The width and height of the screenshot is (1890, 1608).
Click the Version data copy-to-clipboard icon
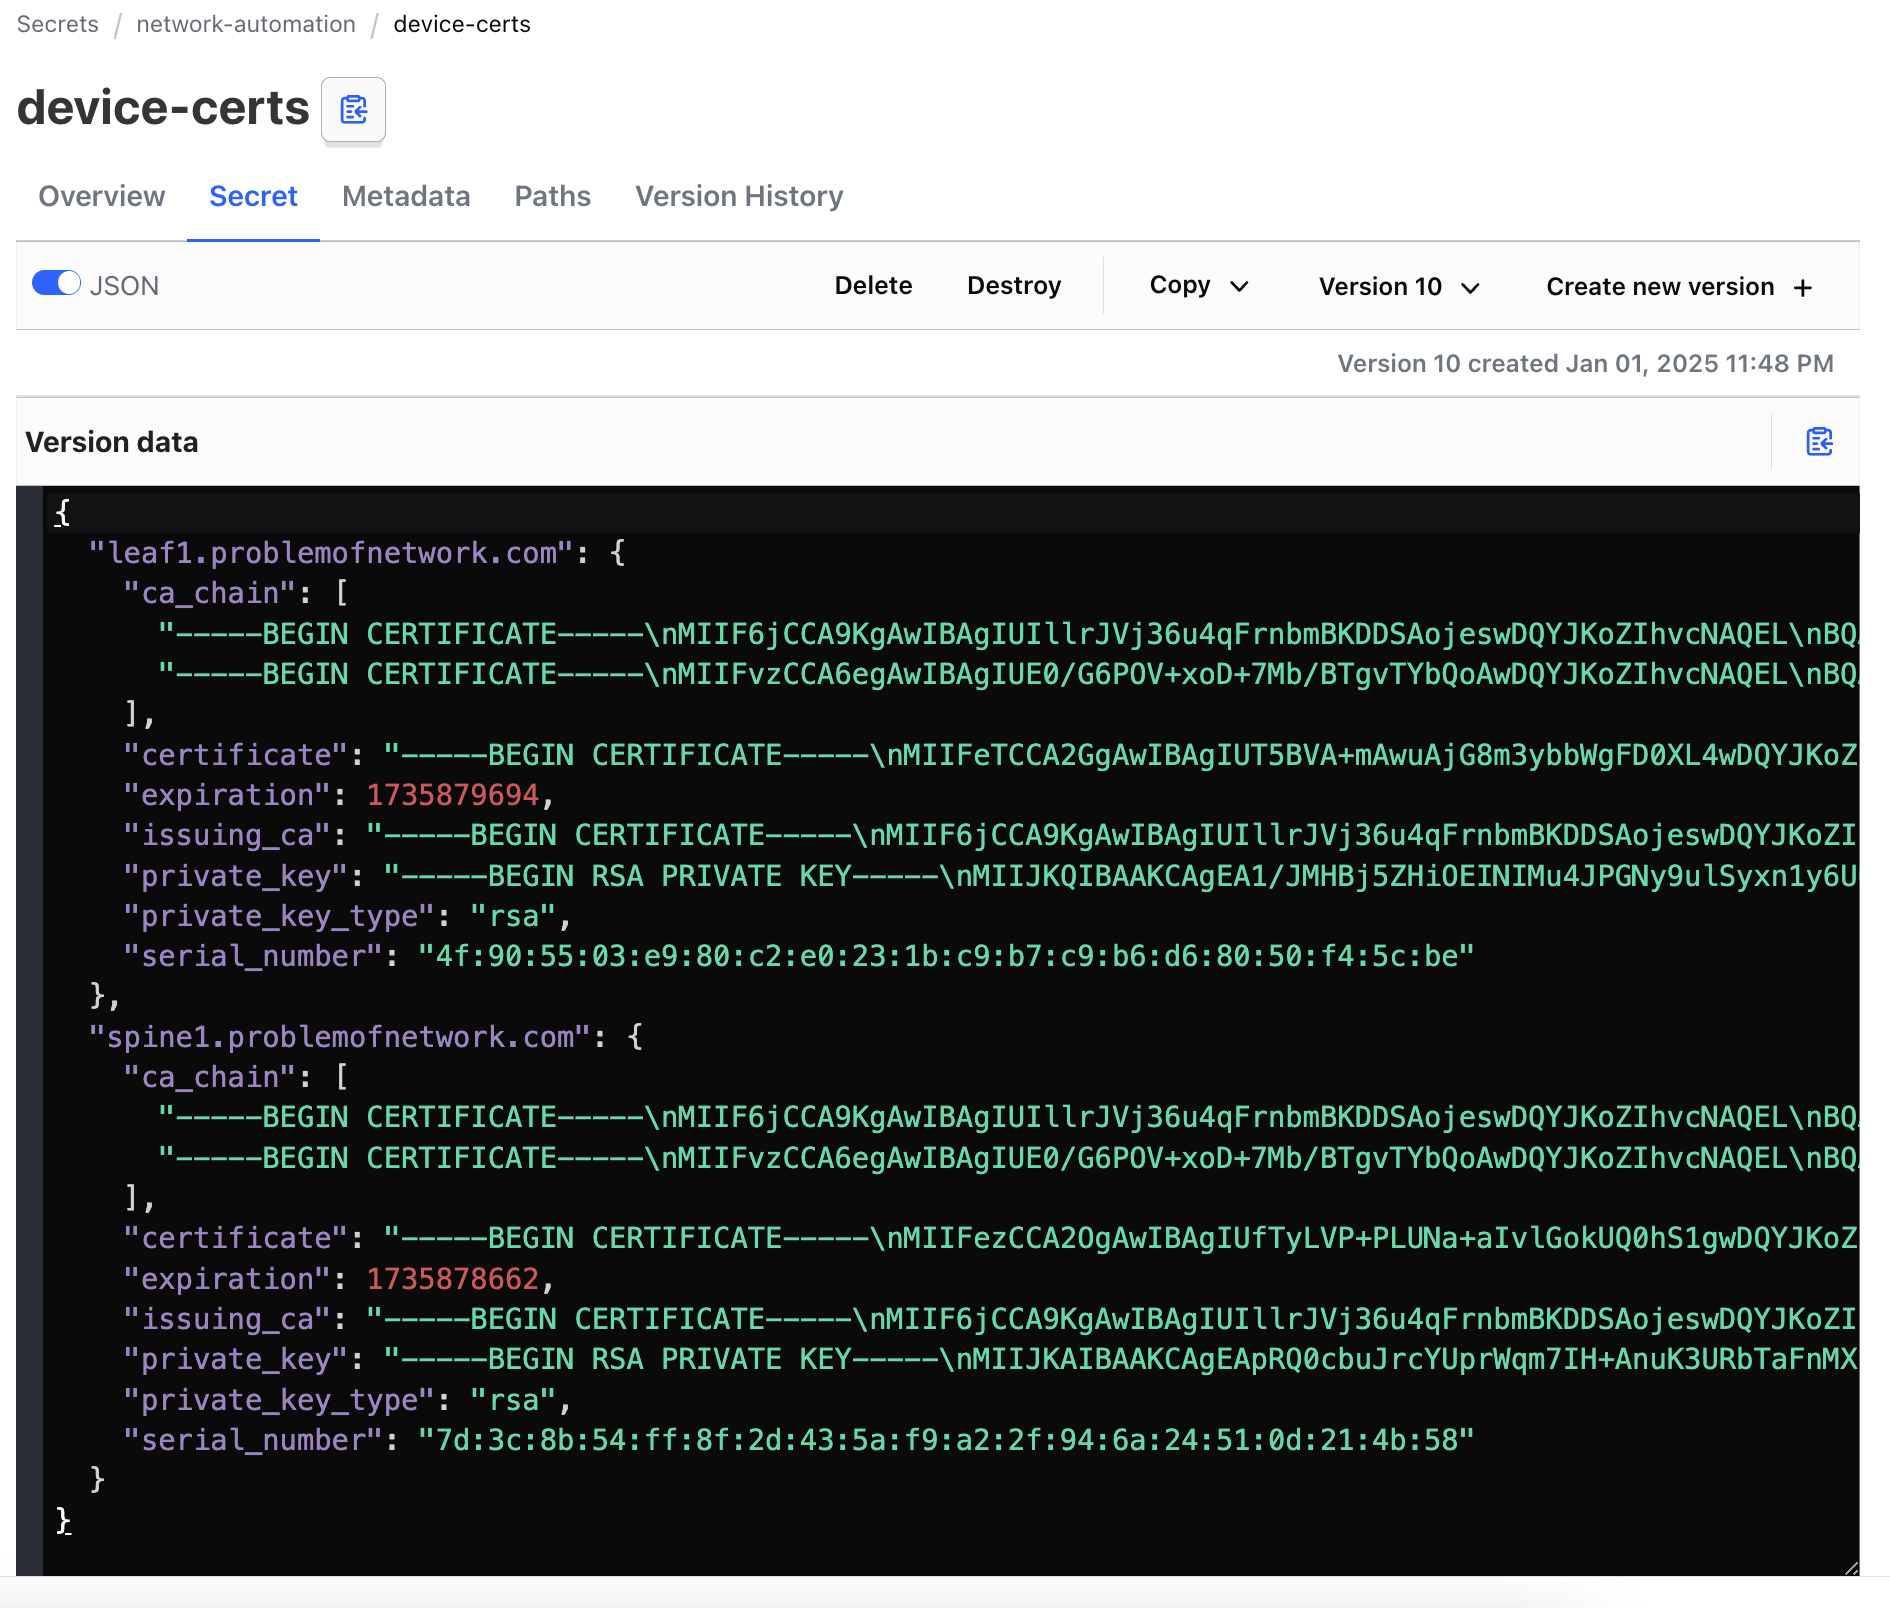(x=1819, y=441)
